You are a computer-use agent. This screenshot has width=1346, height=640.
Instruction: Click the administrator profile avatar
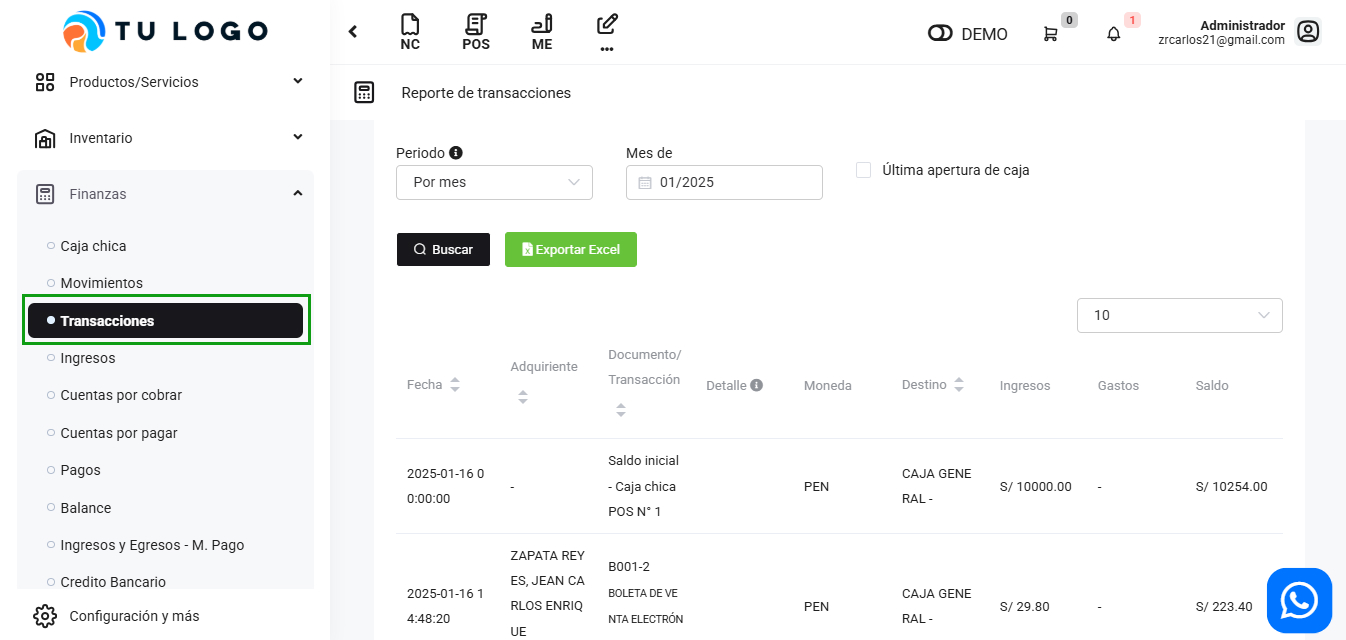point(1308,32)
